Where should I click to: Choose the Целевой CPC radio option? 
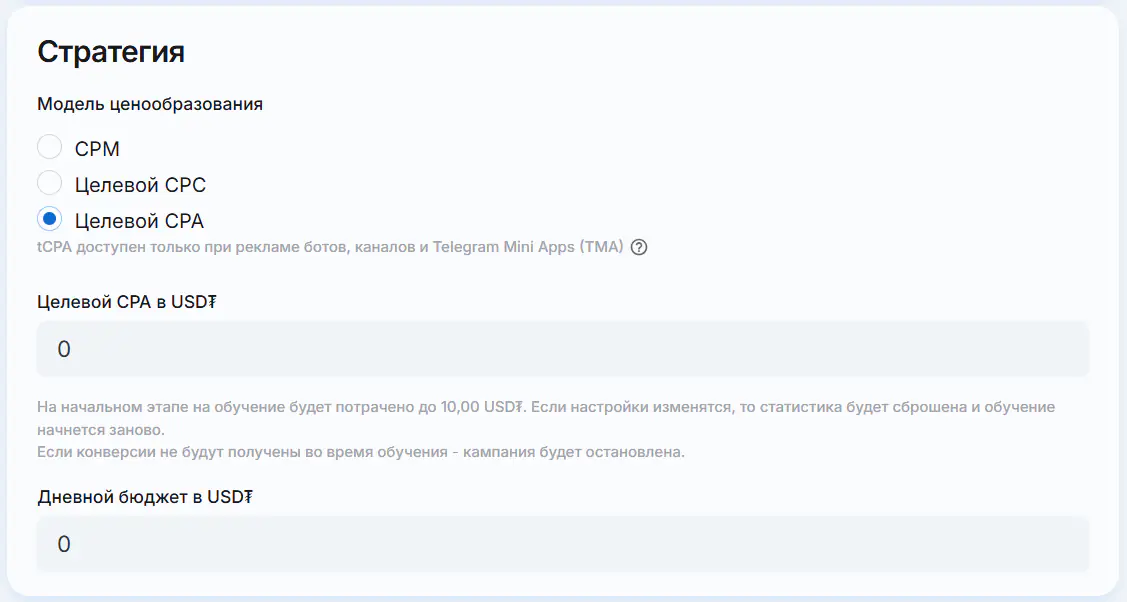pos(50,183)
